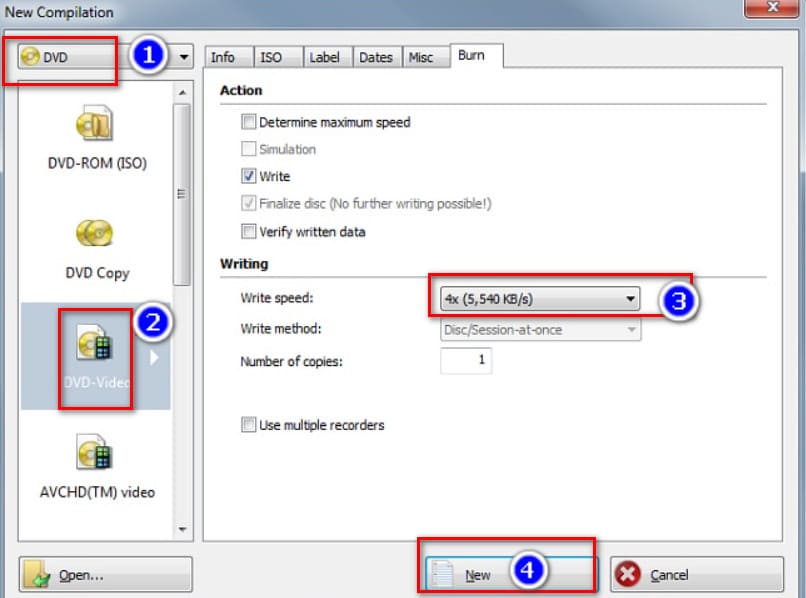The width and height of the screenshot is (806, 598).
Task: Choose the DVD Copy compilation icon
Action: point(95,234)
